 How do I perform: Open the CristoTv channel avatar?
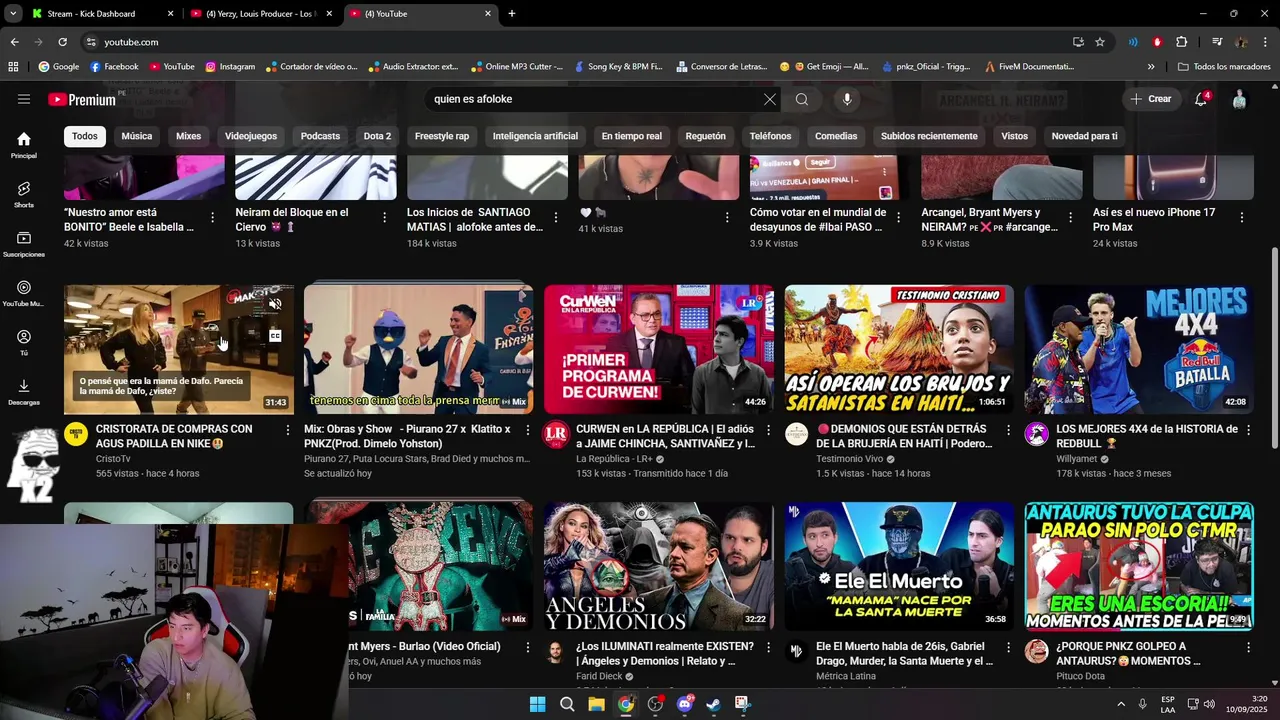(76, 434)
